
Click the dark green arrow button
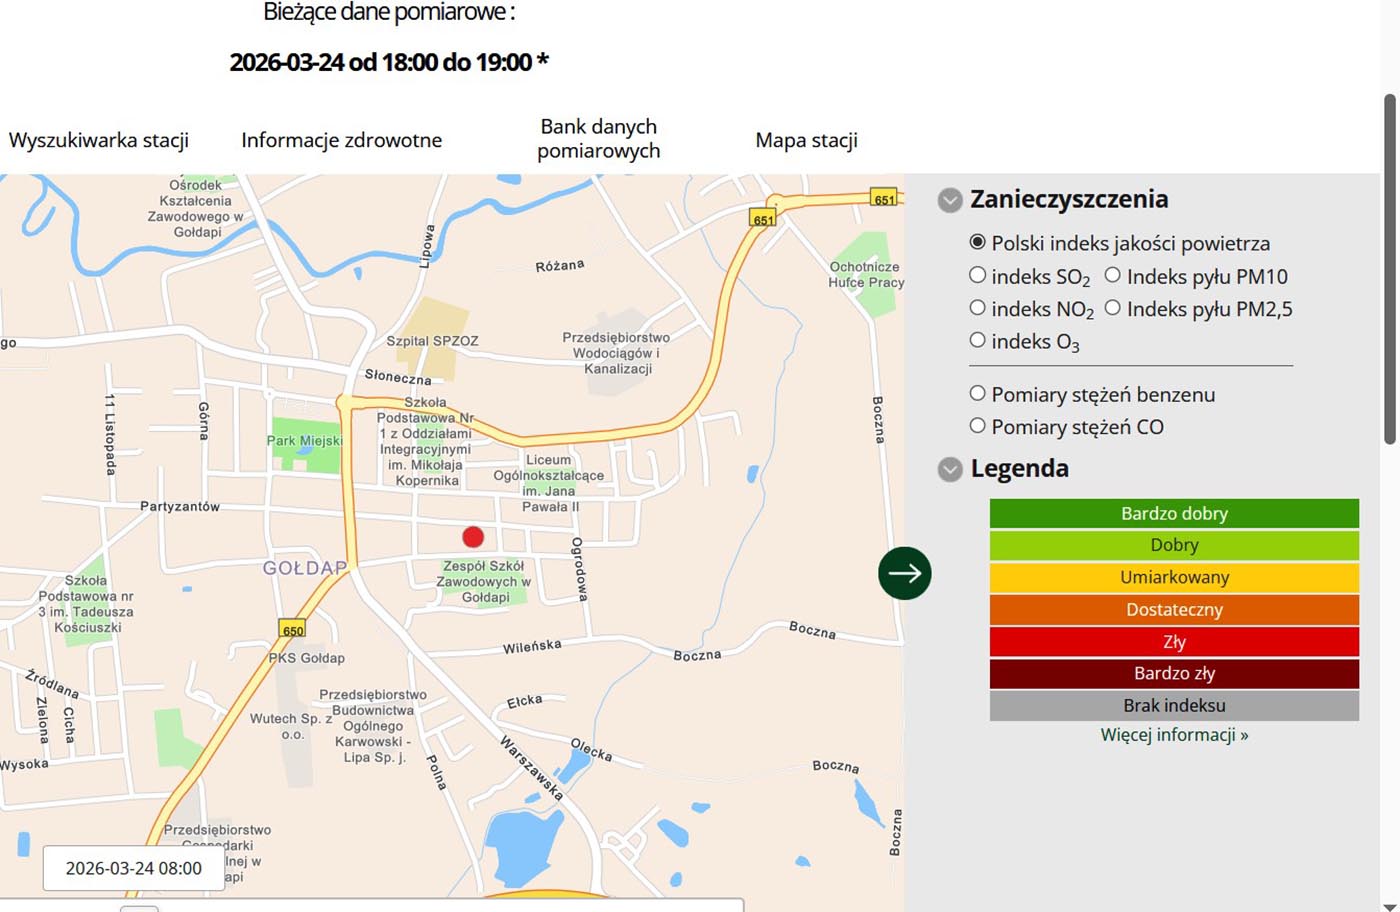(905, 573)
